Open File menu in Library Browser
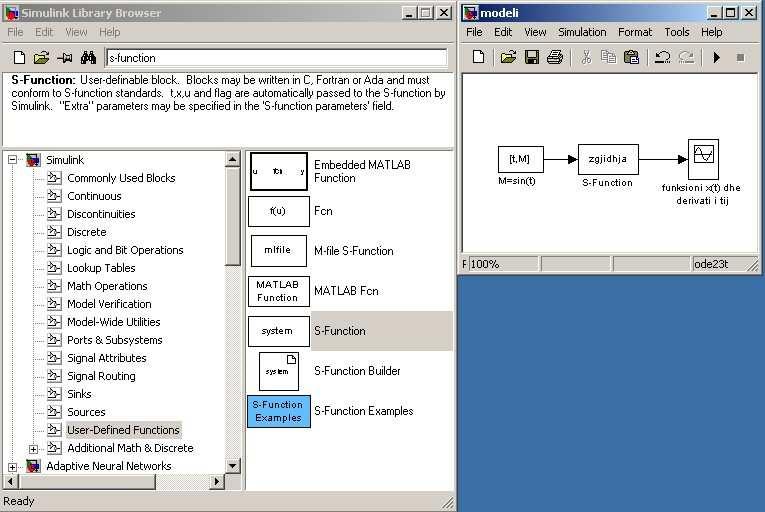Image resolution: width=765 pixels, height=512 pixels. tap(15, 32)
